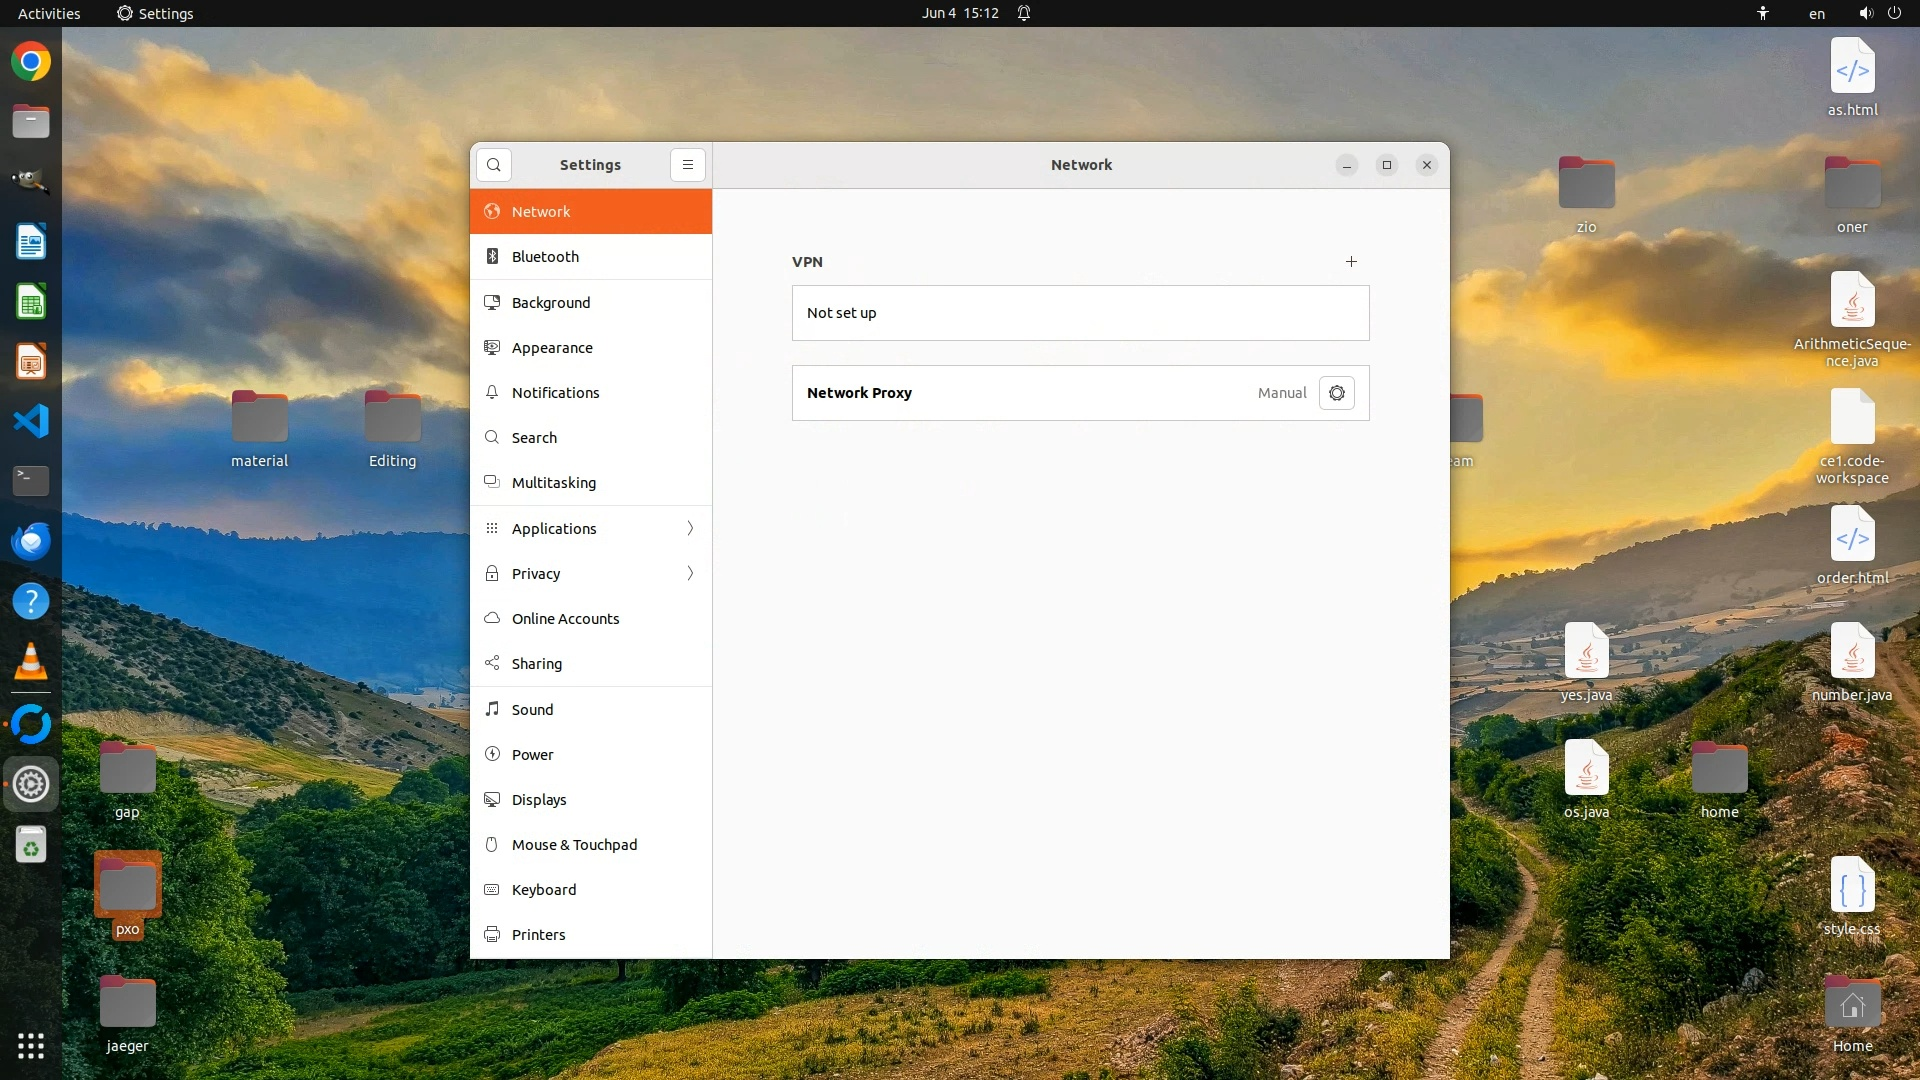Open VLC media player from dock

(31, 661)
